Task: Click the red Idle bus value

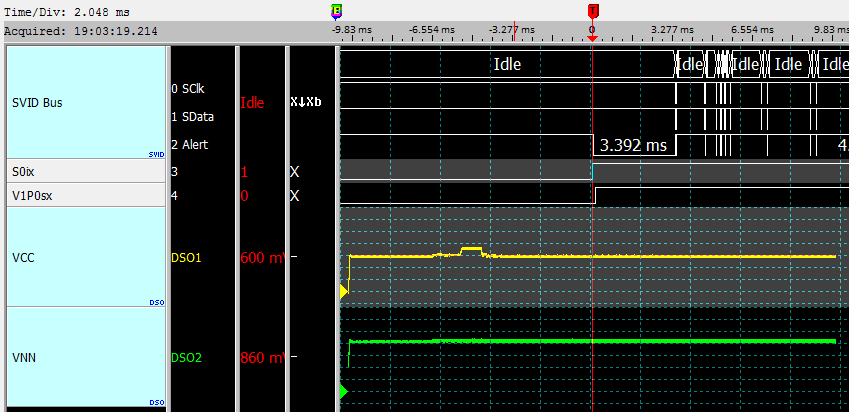Action: click(252, 103)
